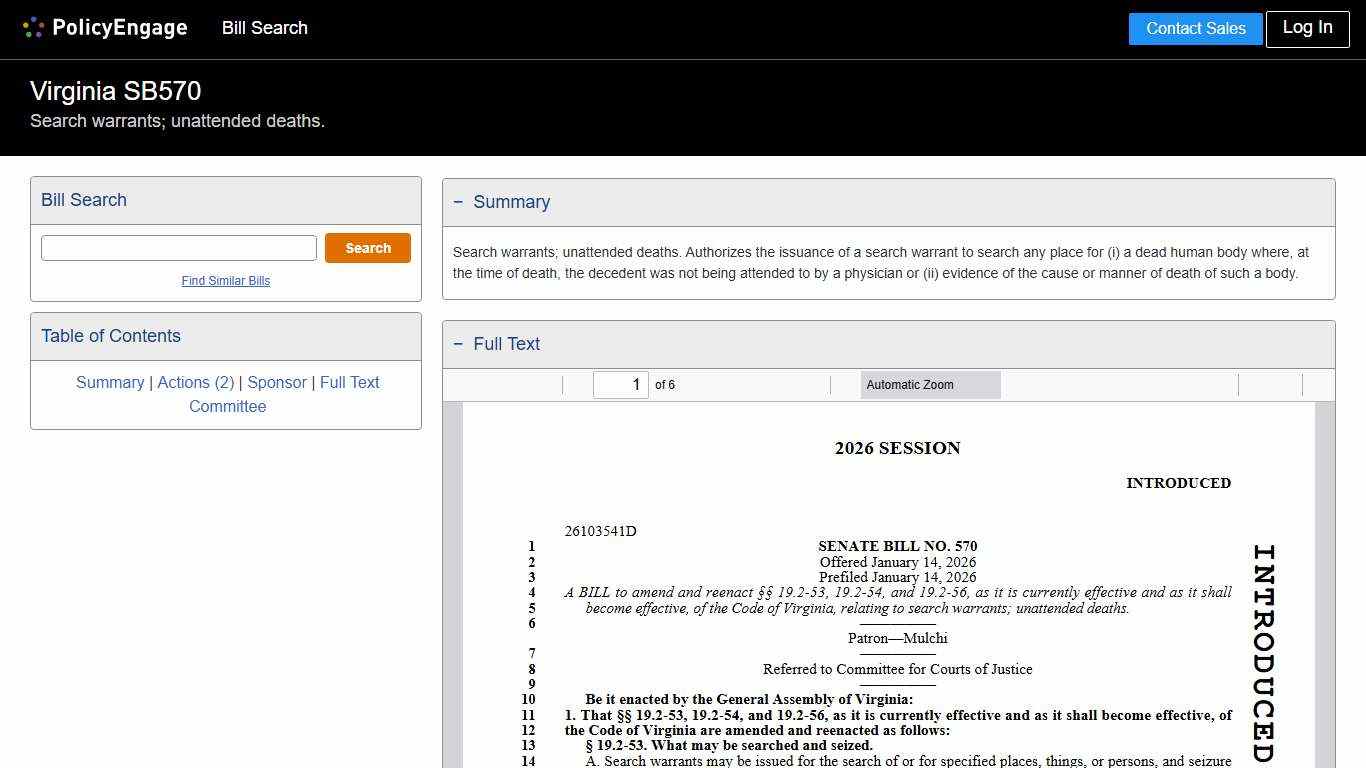Viewport: 1366px width, 768px height.
Task: Print the bill from the viewer toolbar
Action: coord(1255,385)
